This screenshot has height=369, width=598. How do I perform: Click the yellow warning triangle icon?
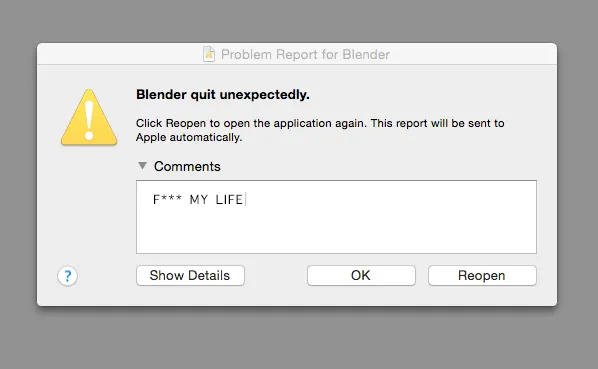[x=89, y=117]
